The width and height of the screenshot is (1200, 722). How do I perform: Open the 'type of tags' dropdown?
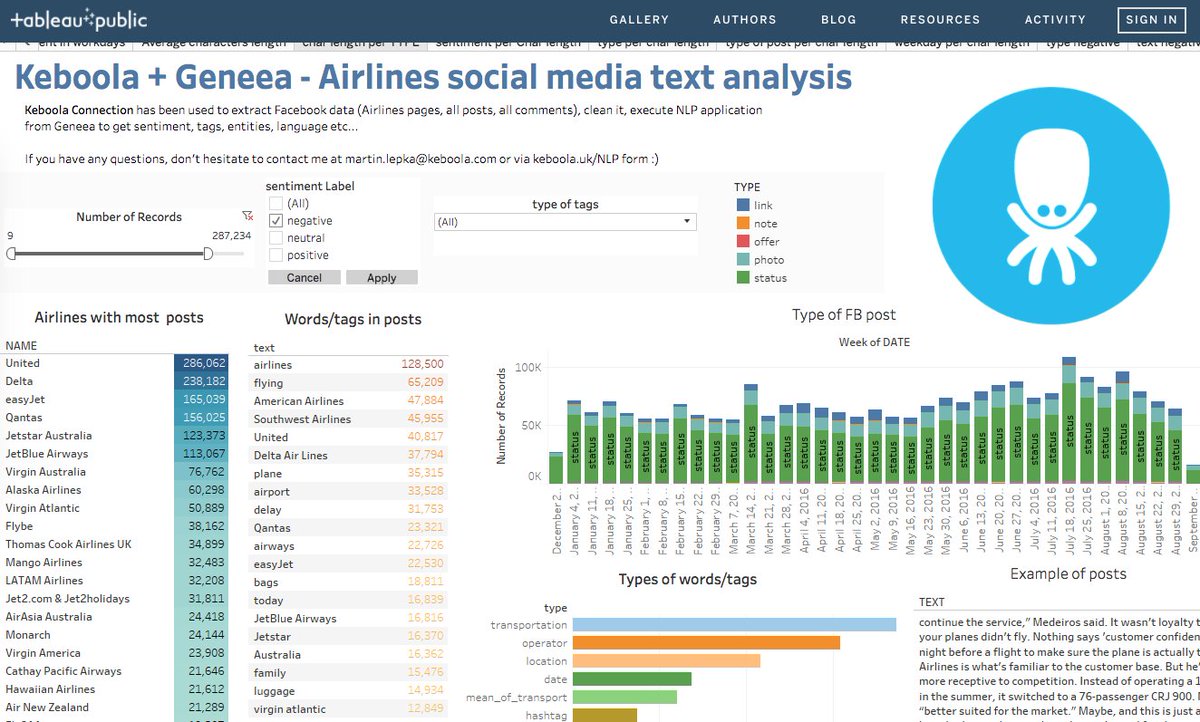[x=686, y=221]
